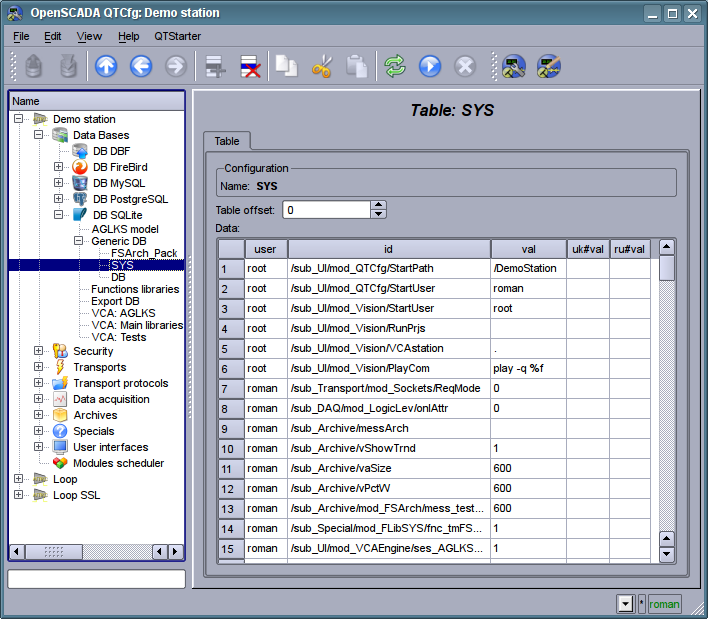The image size is (708, 619).
Task: Click the scissors cut icon
Action: (321, 66)
